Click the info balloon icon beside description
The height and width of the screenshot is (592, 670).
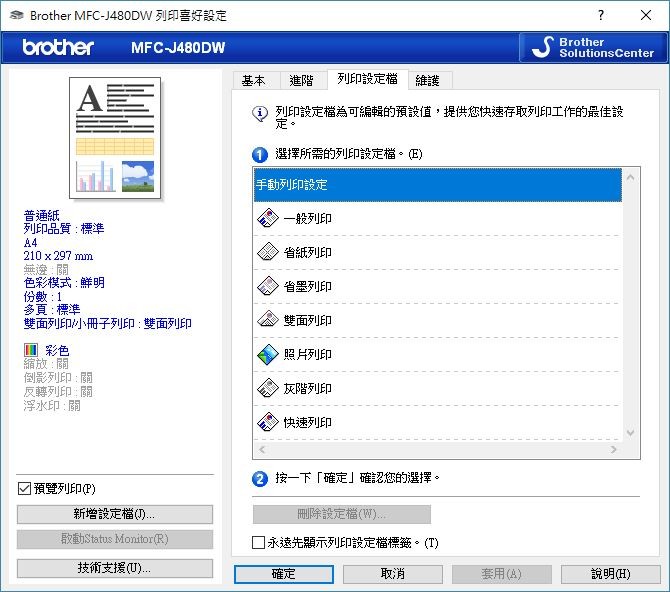point(260,114)
